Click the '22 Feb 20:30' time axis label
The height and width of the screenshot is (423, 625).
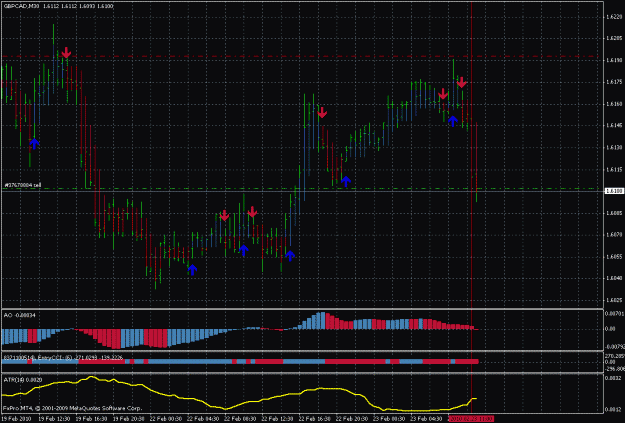coord(352,419)
